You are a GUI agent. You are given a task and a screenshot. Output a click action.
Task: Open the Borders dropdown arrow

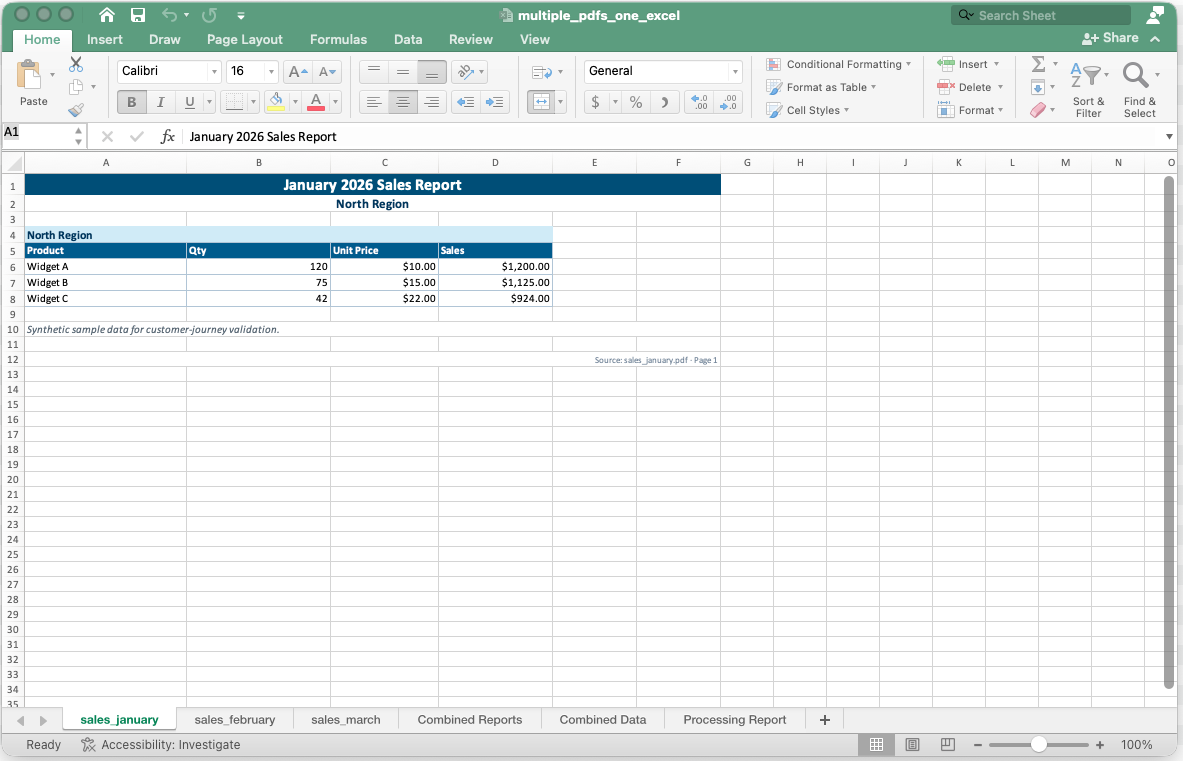click(x=254, y=102)
